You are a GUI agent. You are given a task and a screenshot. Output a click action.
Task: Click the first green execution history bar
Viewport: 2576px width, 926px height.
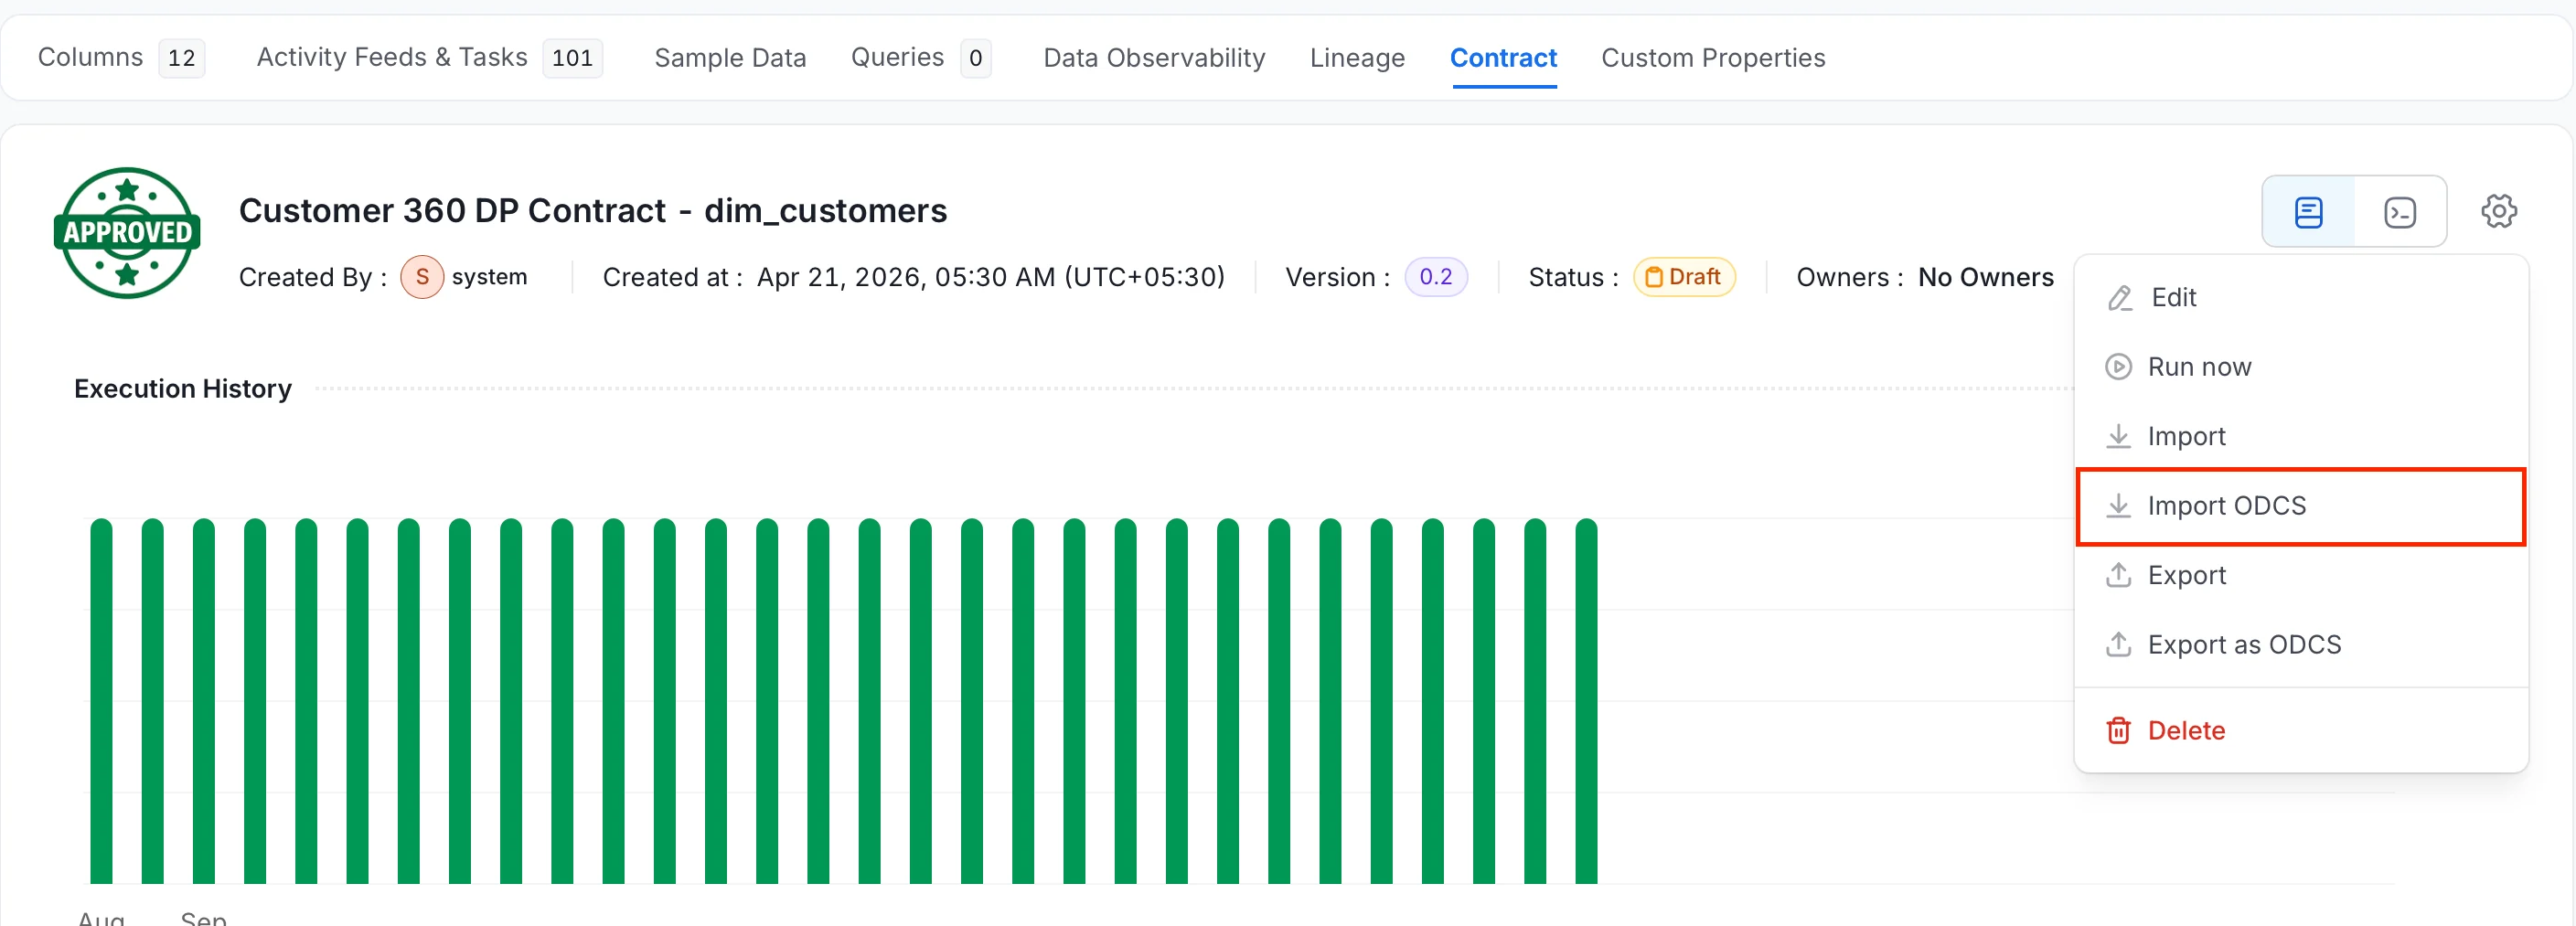tap(101, 701)
